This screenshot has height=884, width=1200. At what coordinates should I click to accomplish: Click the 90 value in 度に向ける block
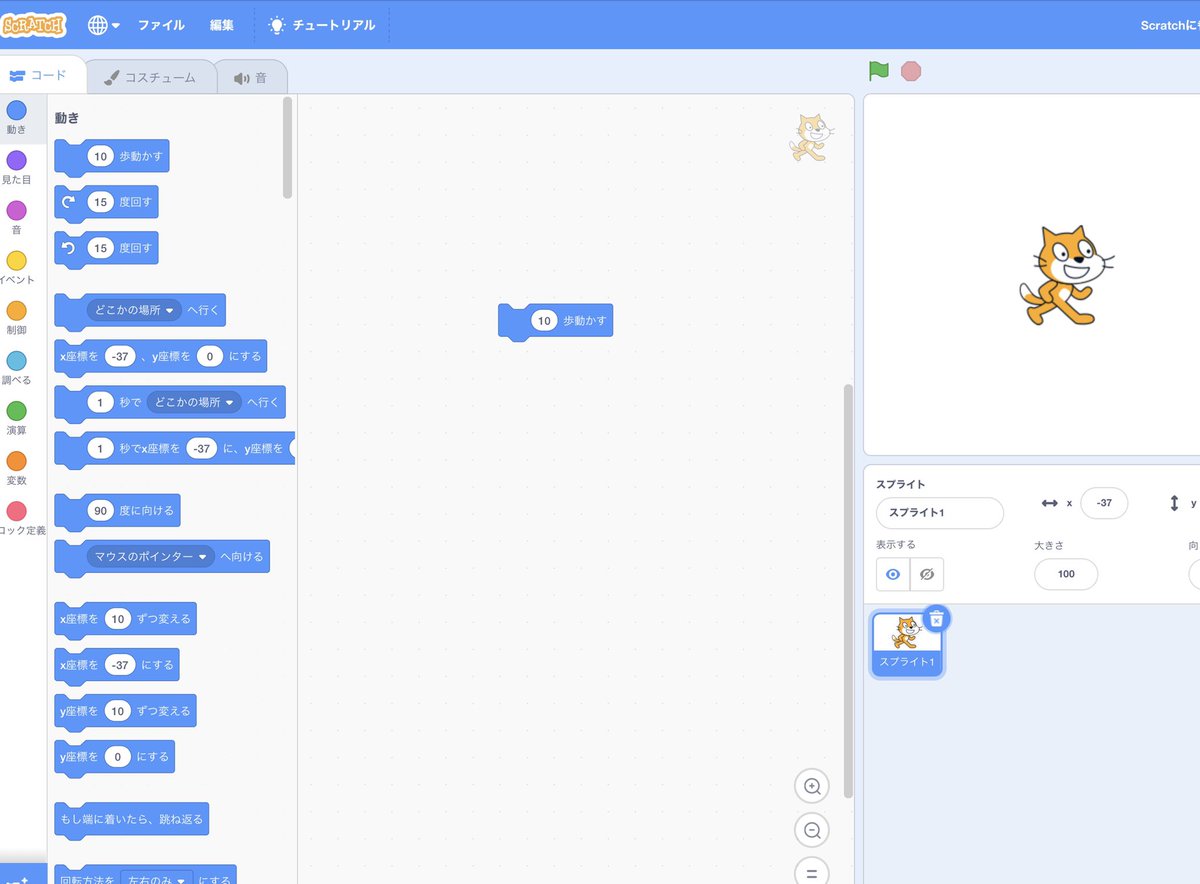pos(100,510)
